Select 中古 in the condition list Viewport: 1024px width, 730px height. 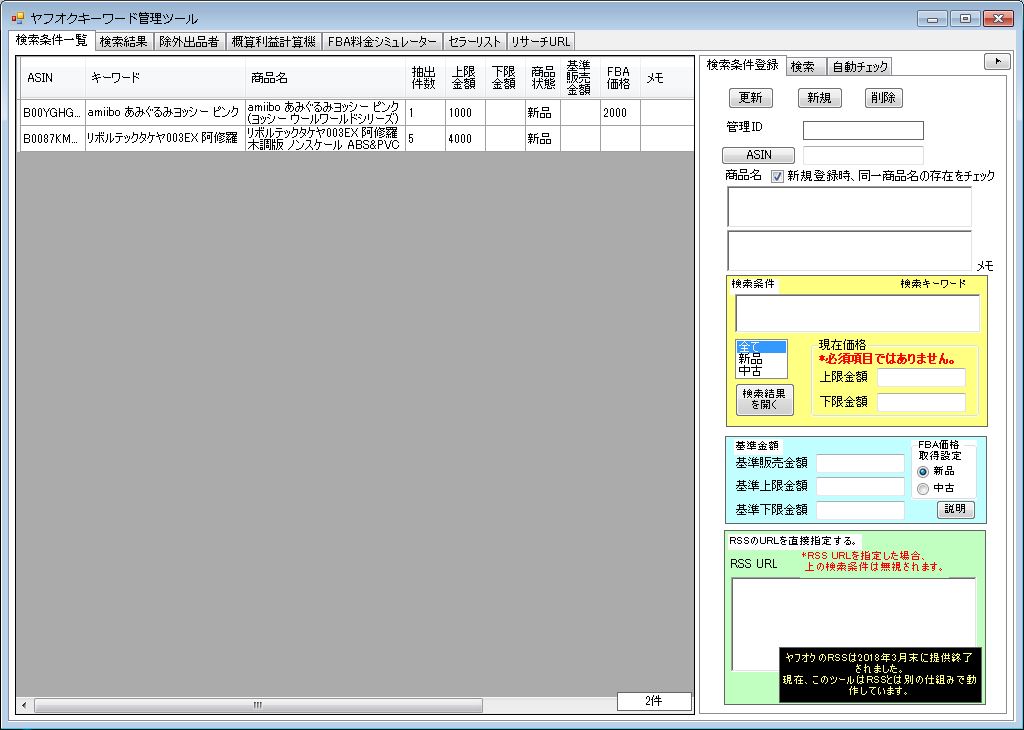coord(761,371)
